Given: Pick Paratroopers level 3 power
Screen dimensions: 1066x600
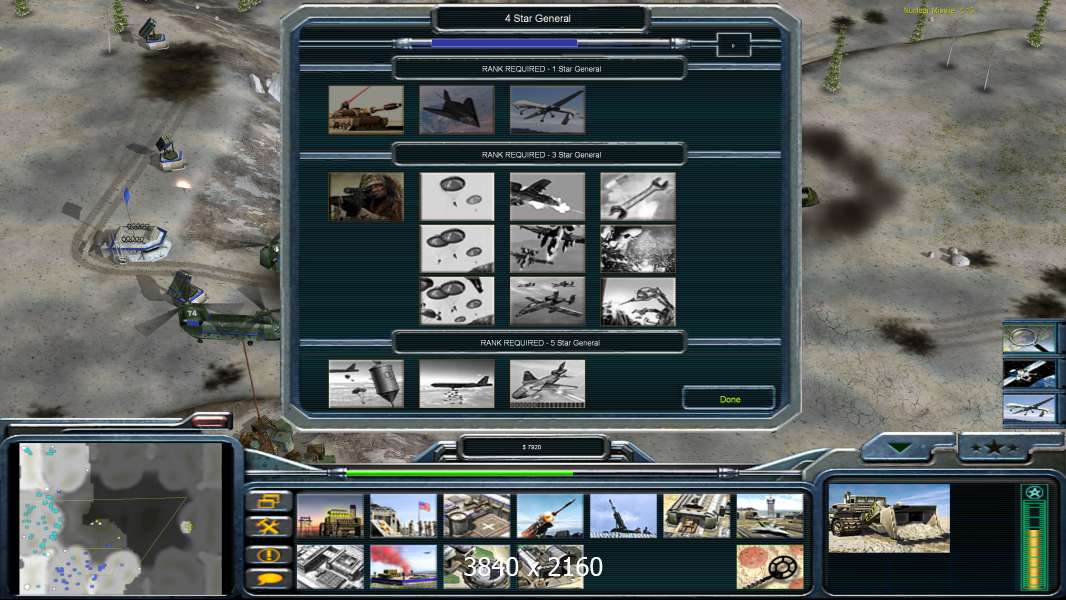Looking at the screenshot, I should [457, 300].
